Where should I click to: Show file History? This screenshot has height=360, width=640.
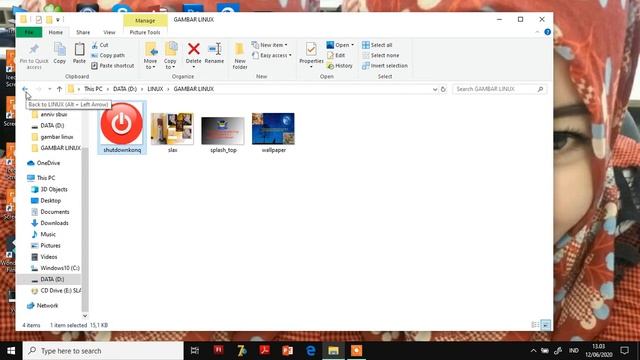click(340, 65)
